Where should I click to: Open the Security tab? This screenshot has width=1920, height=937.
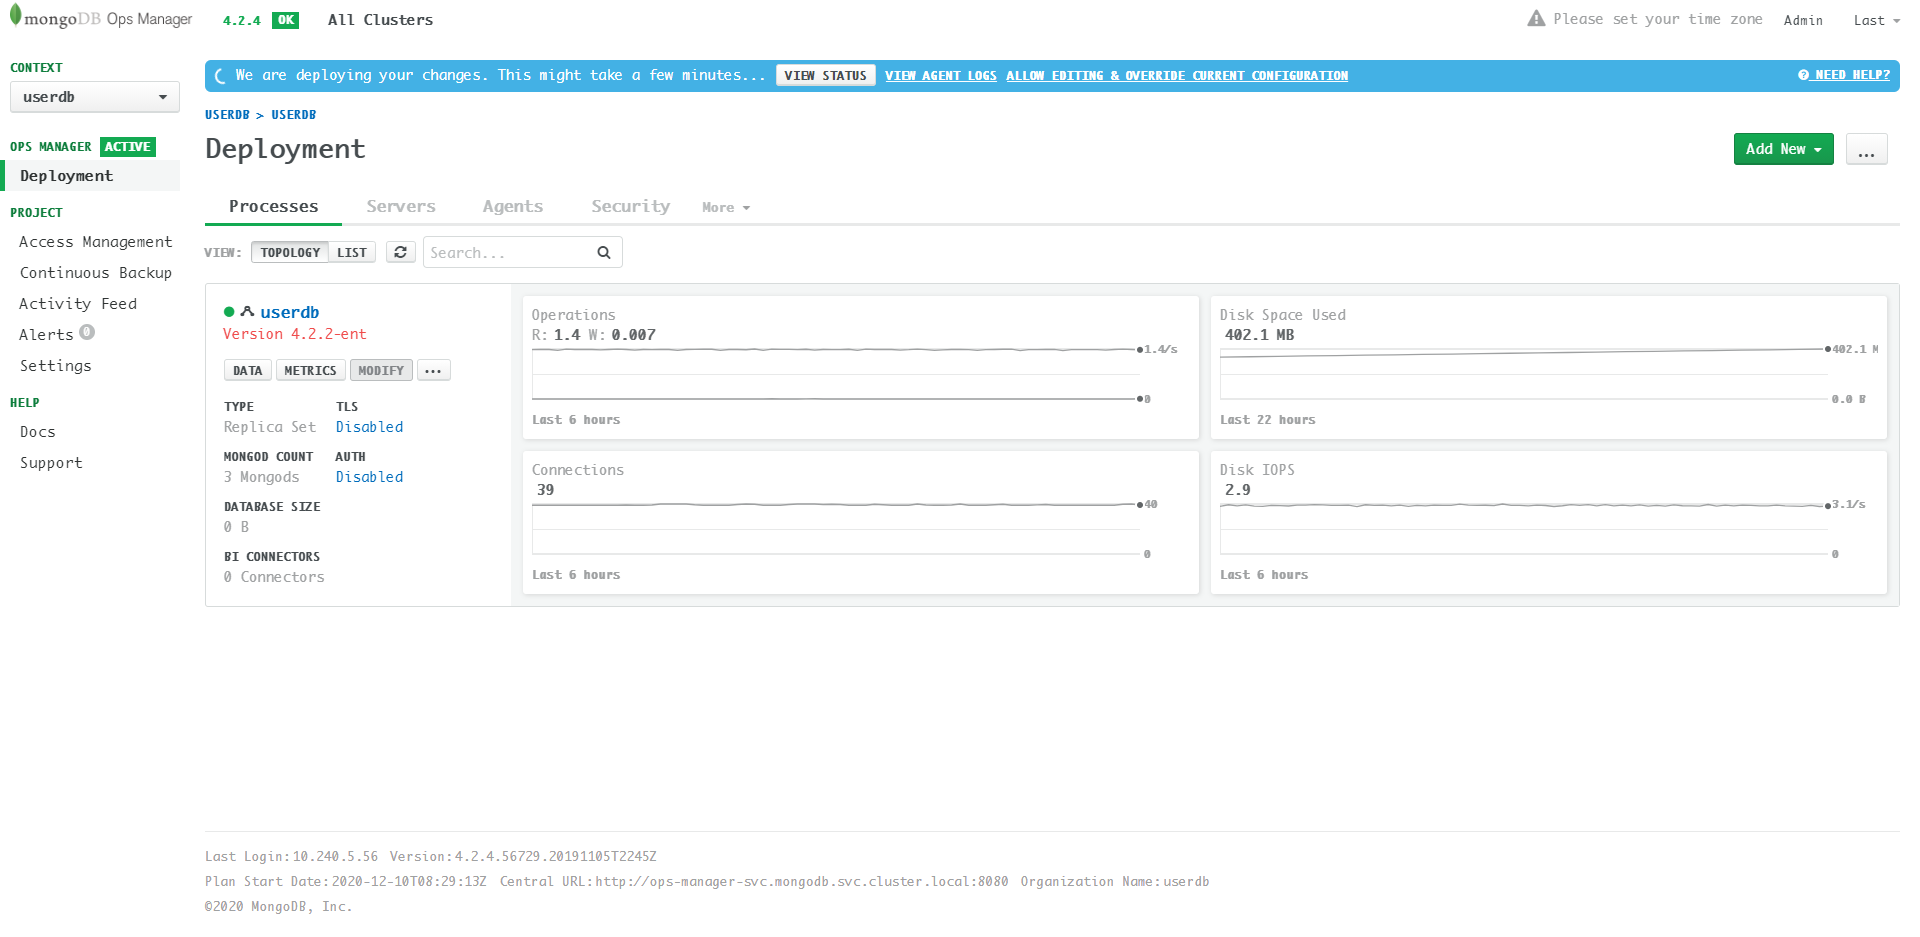point(630,206)
